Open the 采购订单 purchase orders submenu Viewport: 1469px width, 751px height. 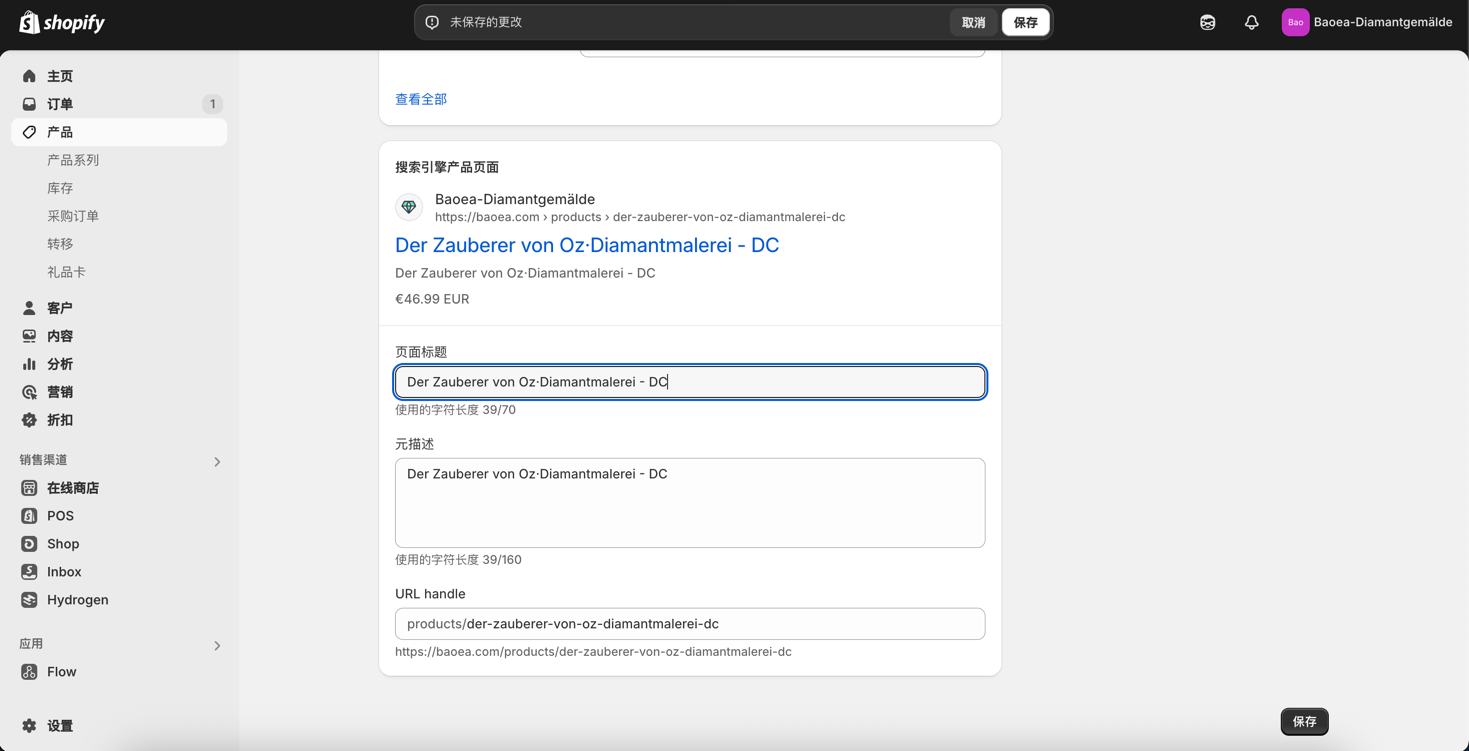(x=73, y=216)
